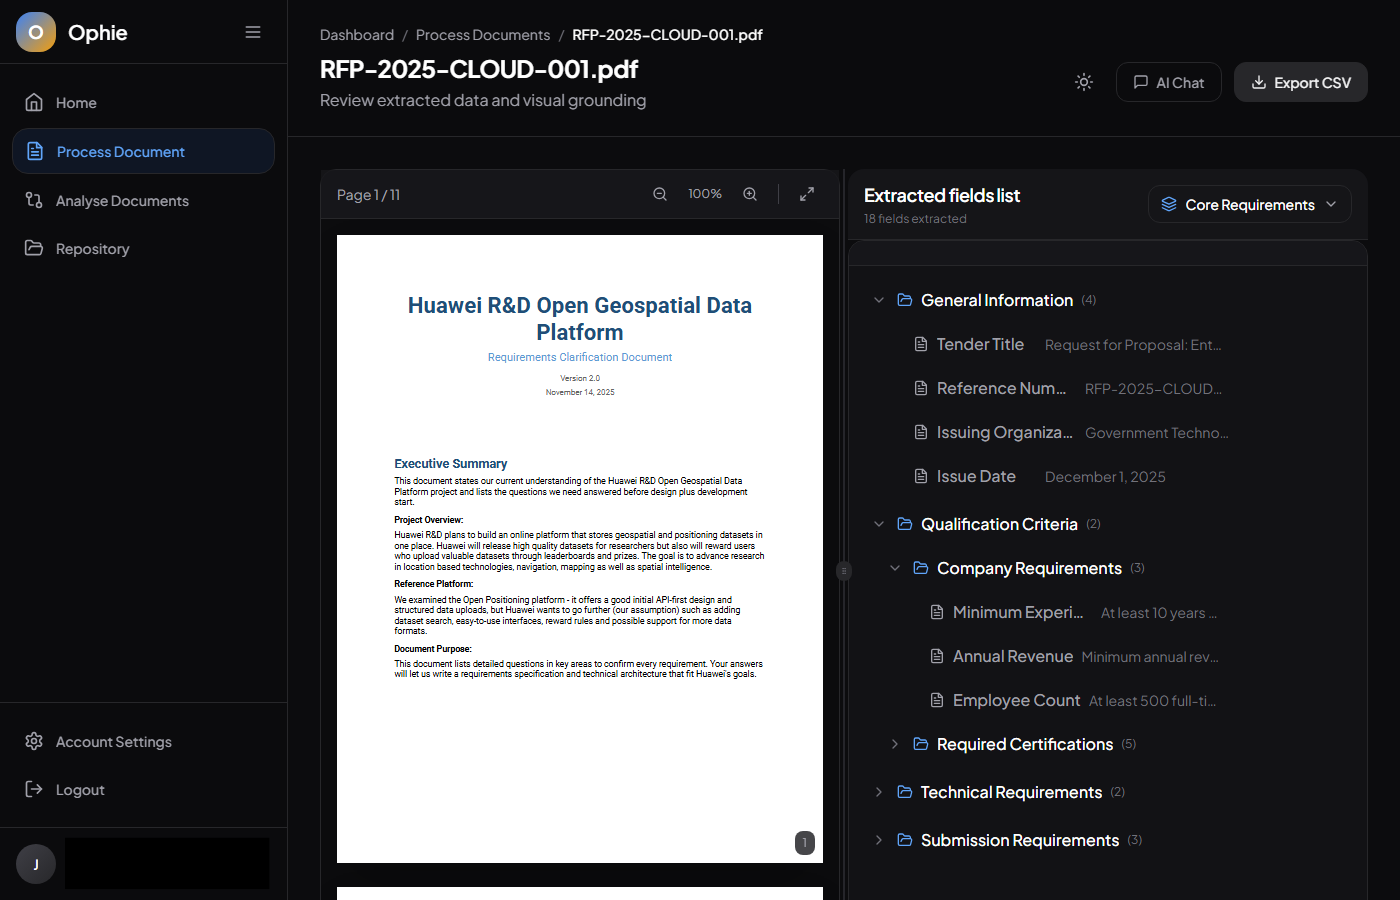Click Logout in sidebar
1400x900 pixels.
point(143,789)
